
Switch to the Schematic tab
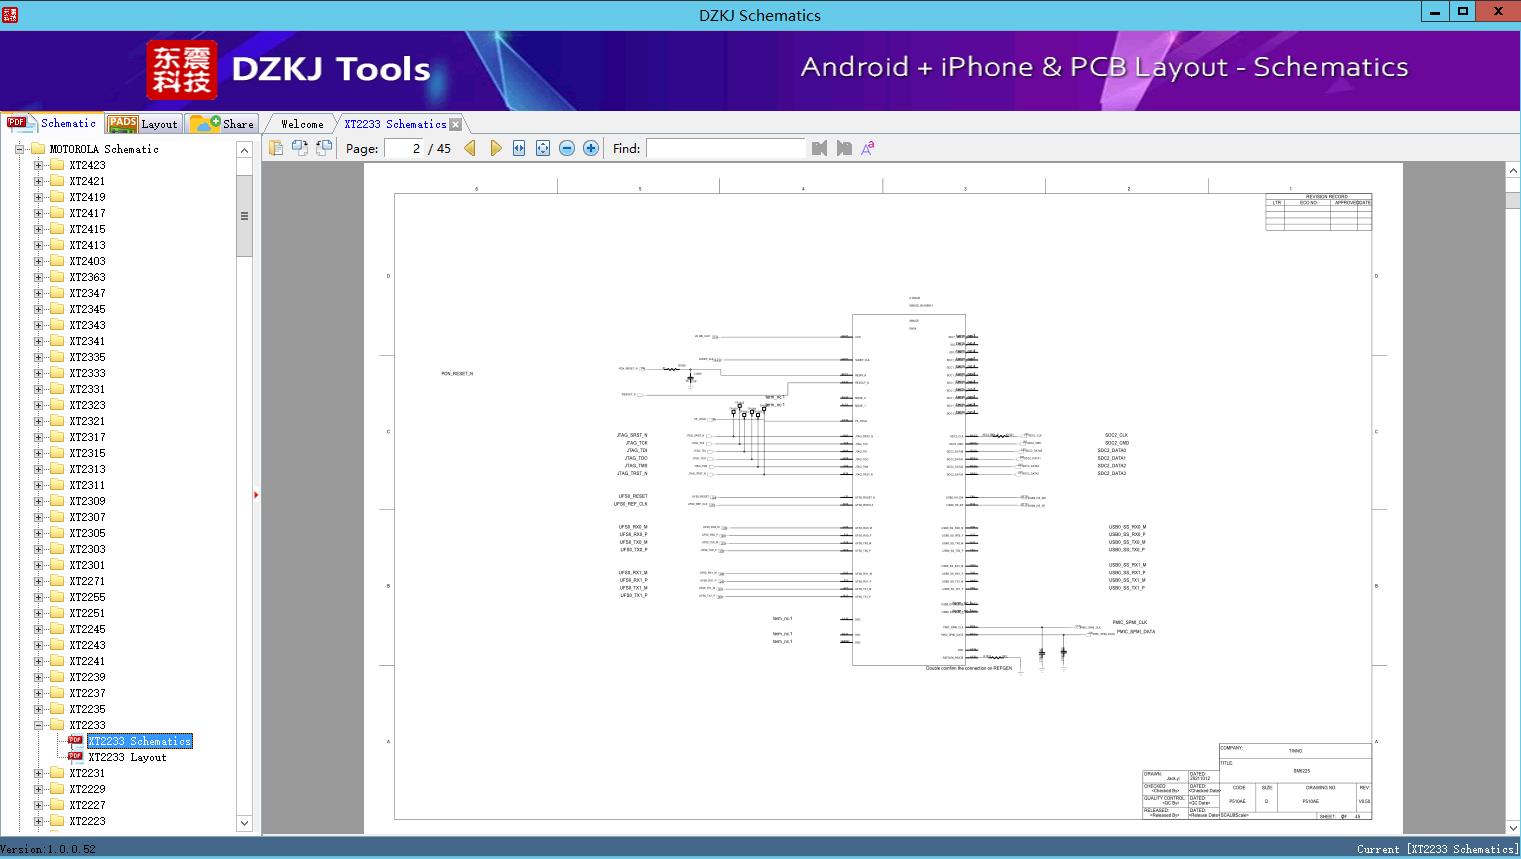(x=52, y=123)
